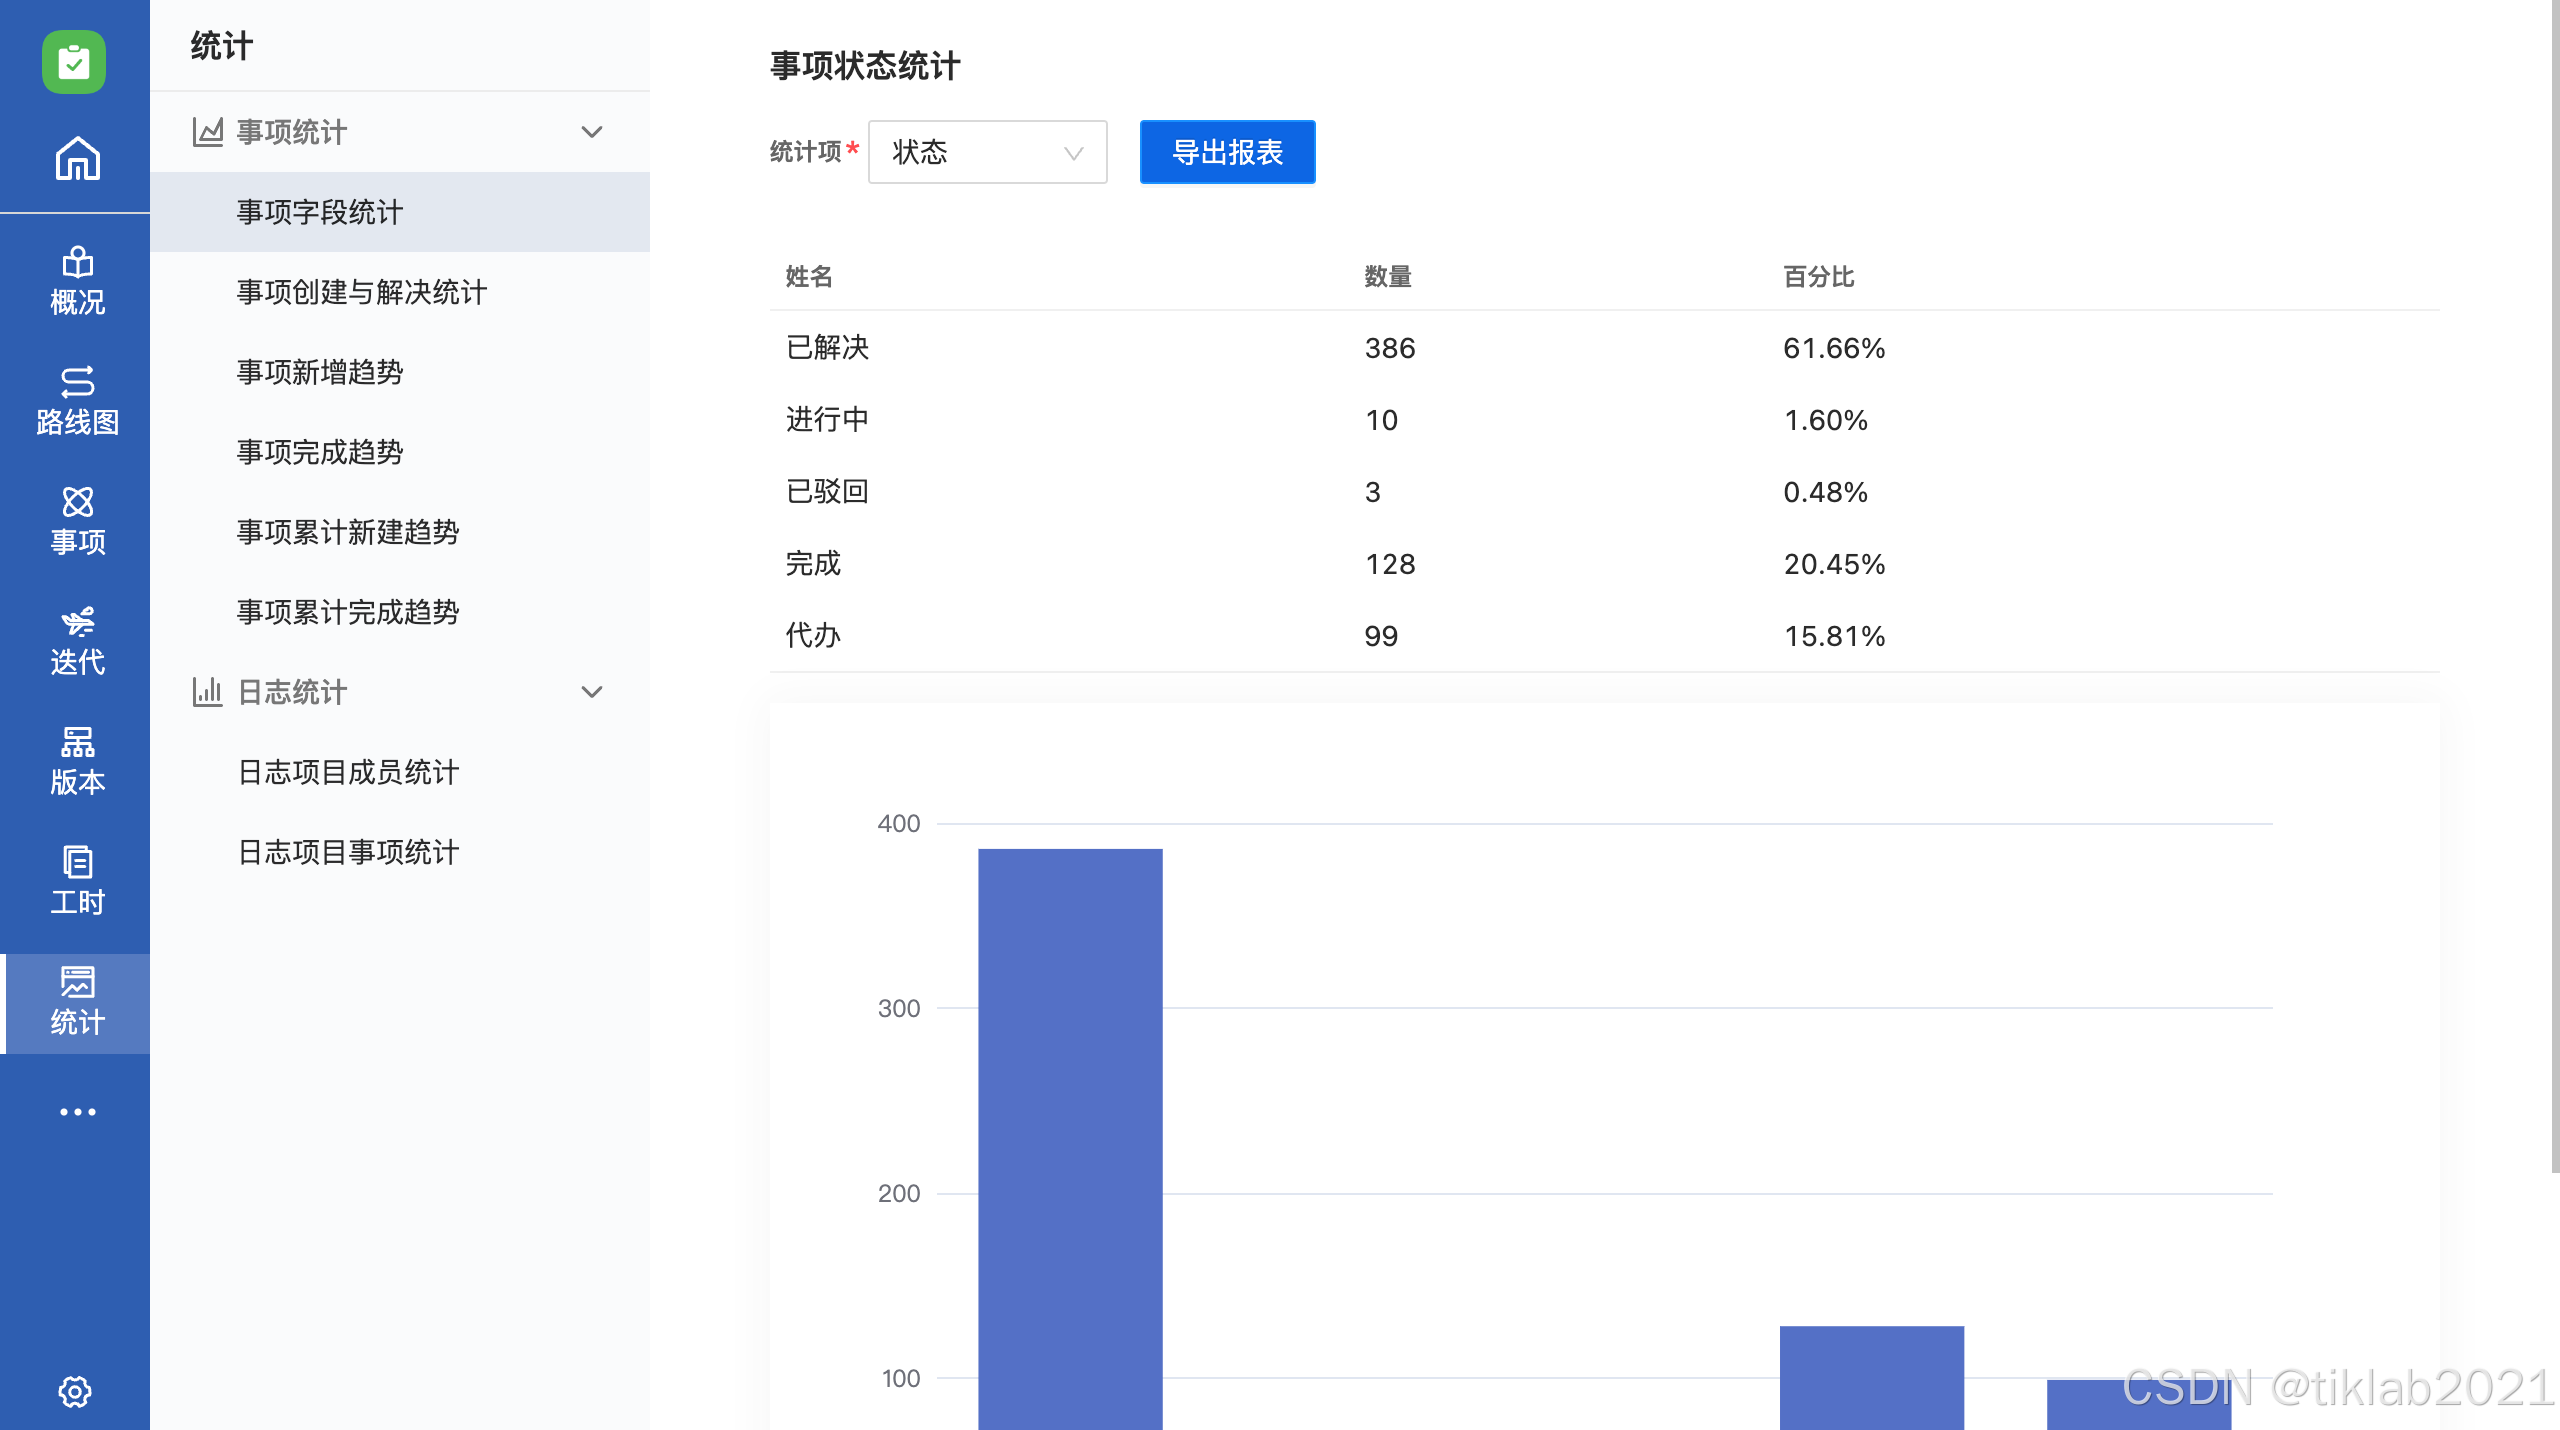Select 事项新增趋势 menu item

coord(320,372)
